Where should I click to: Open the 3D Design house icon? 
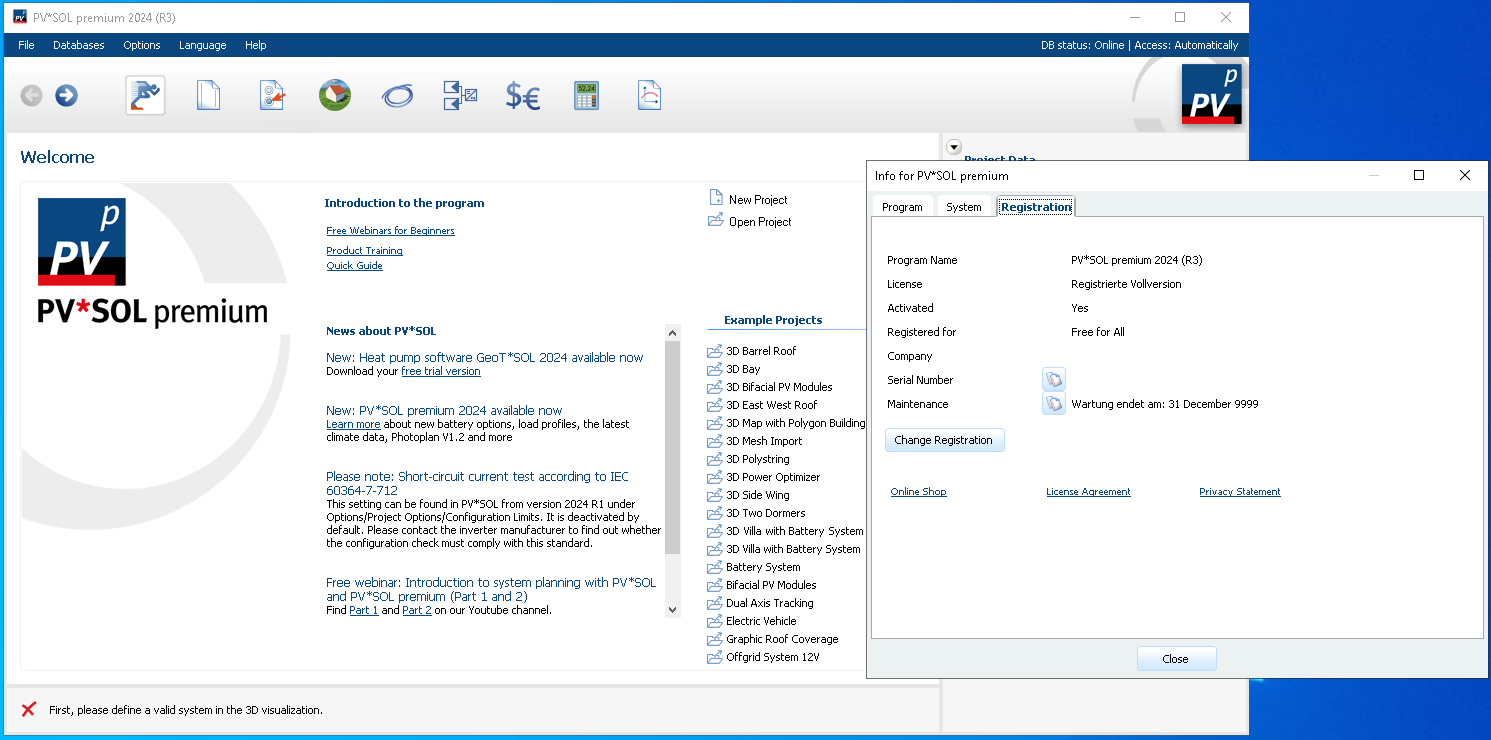point(335,96)
